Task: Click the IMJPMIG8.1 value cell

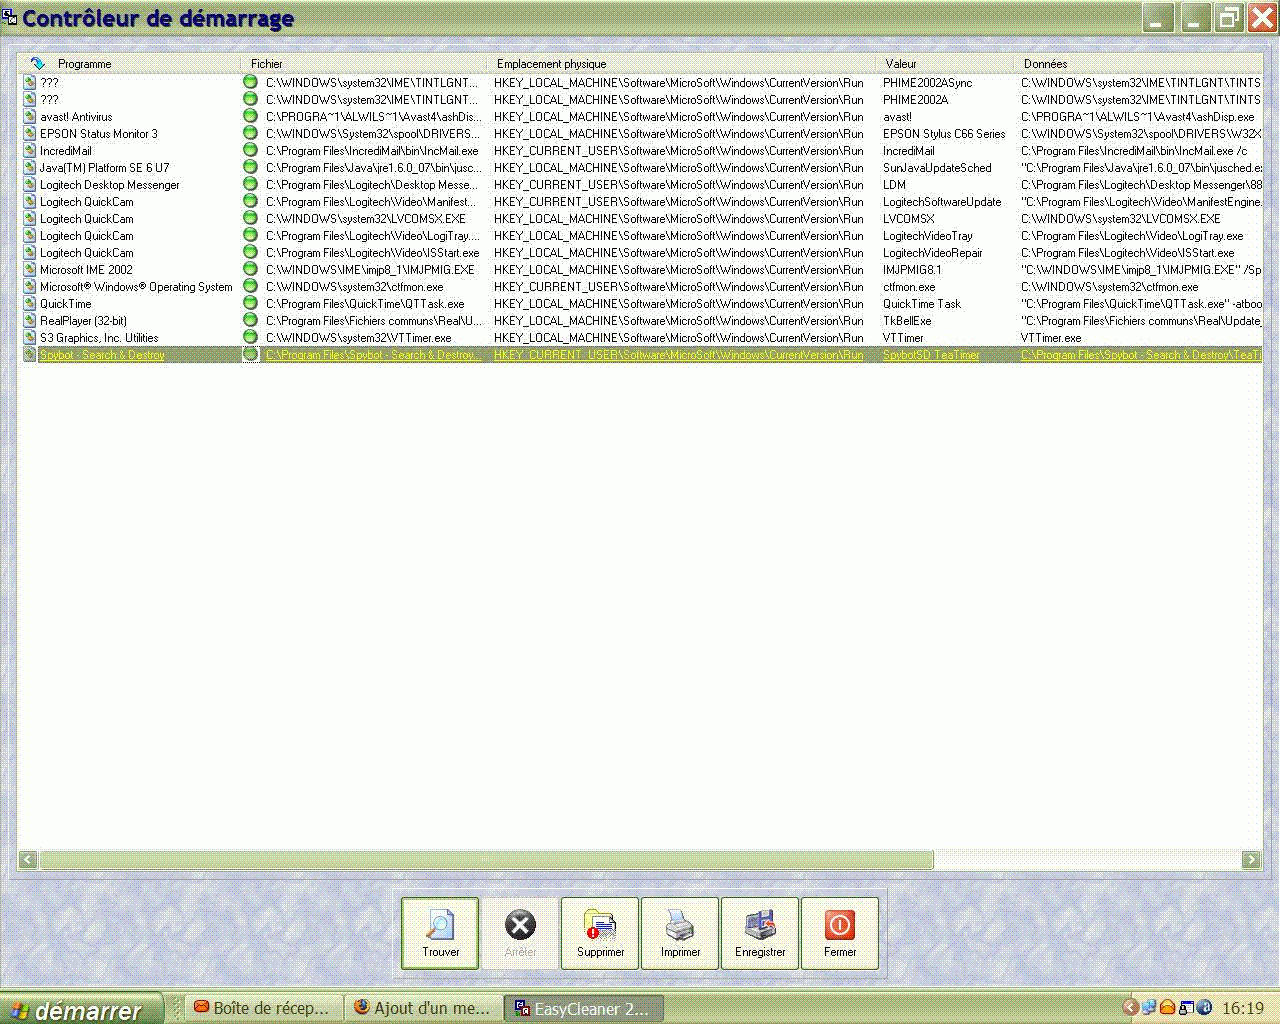Action: 912,270
